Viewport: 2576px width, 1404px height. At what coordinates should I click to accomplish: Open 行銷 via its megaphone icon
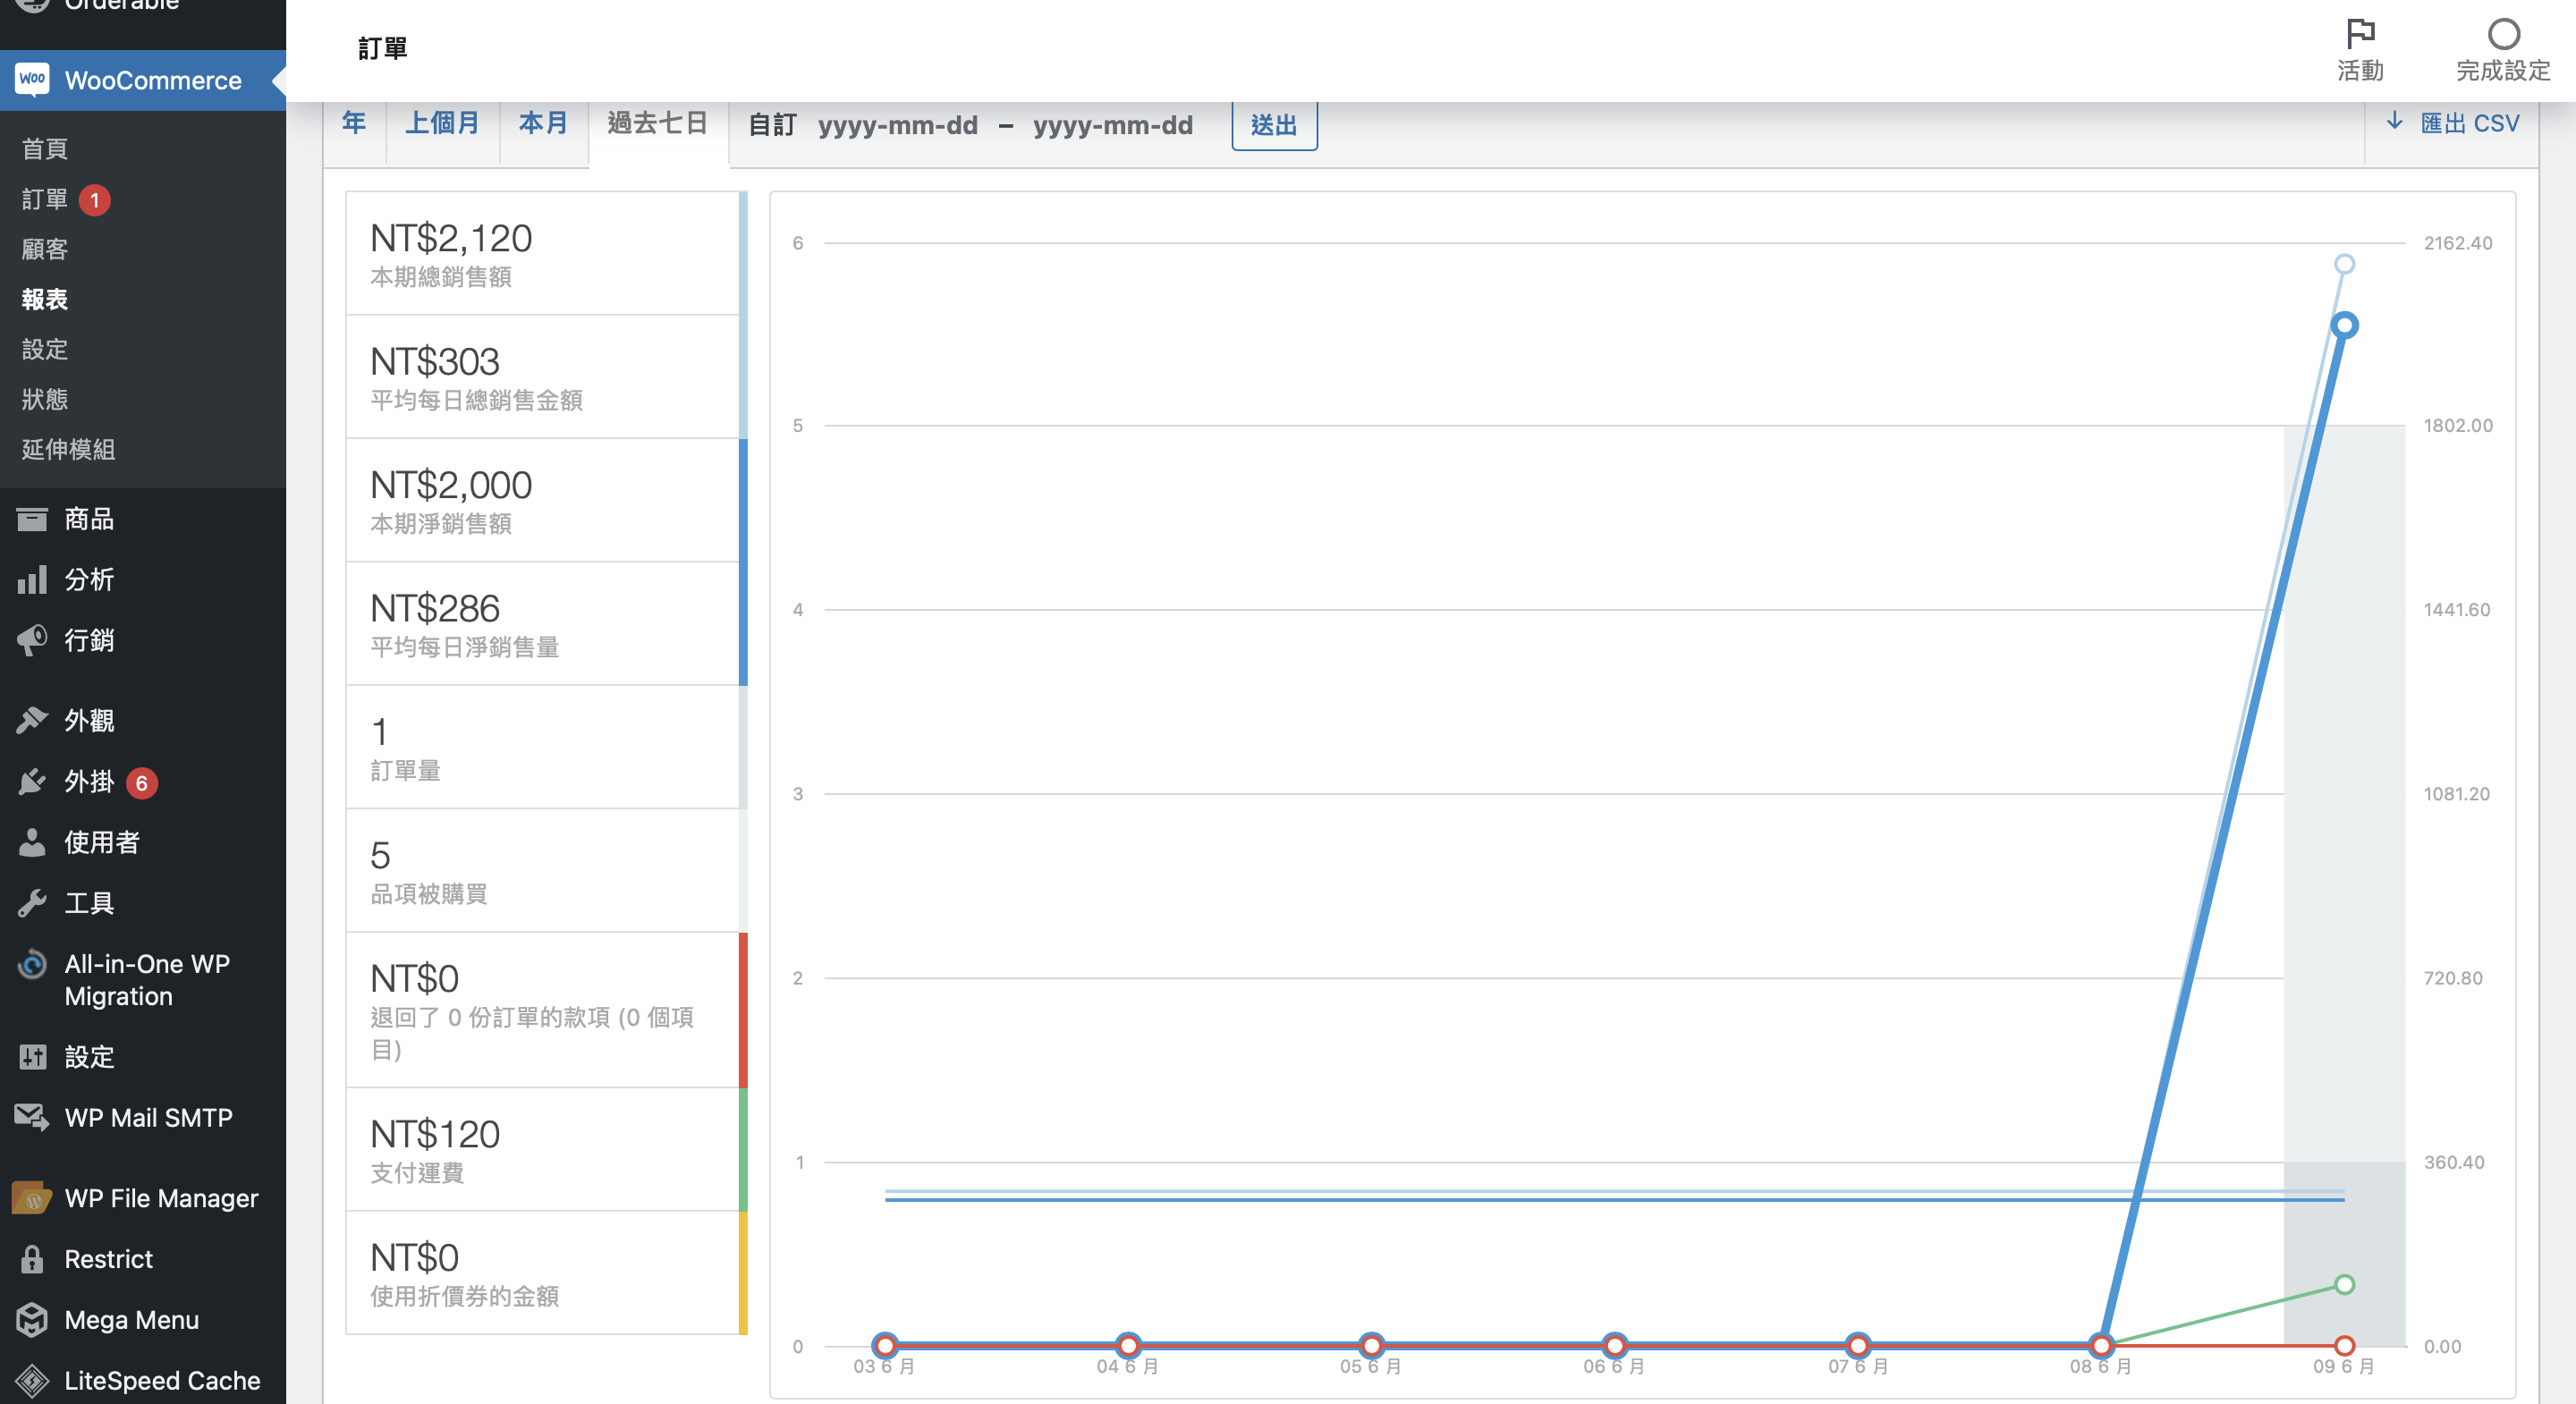(x=32, y=640)
